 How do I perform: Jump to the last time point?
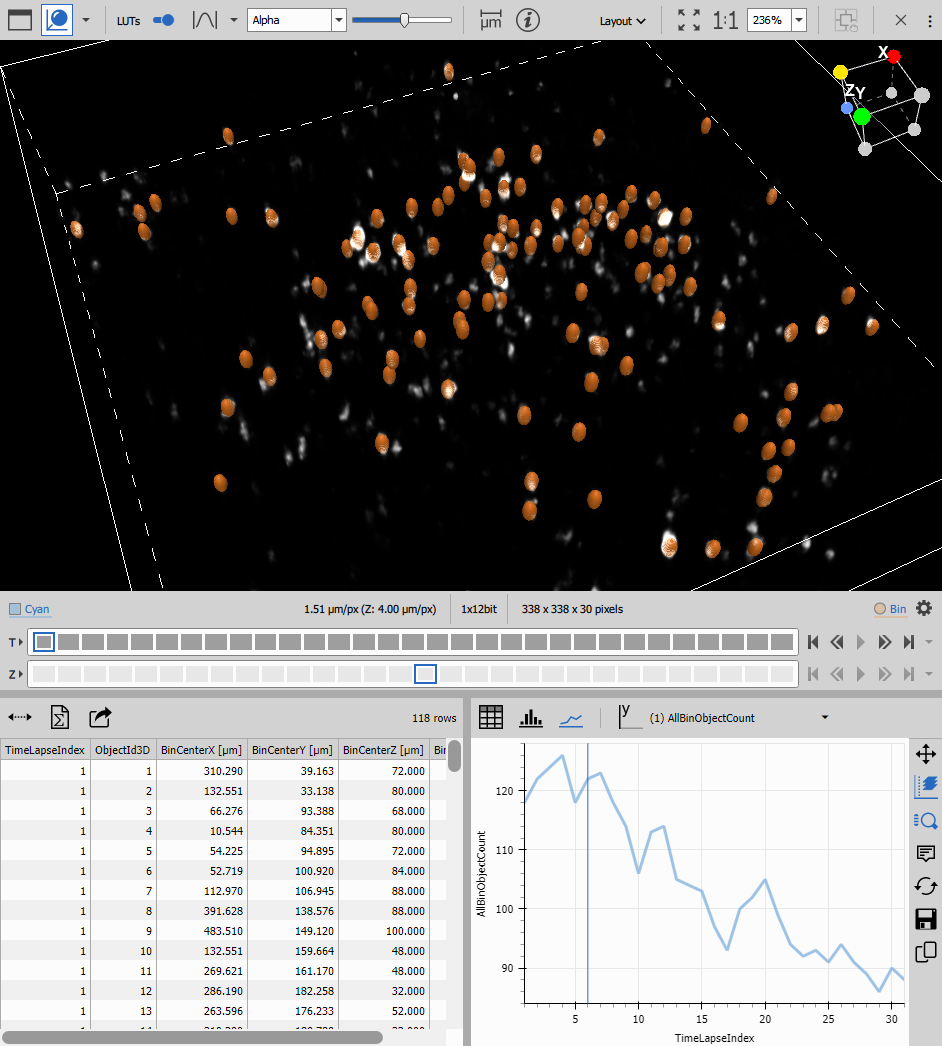[909, 642]
